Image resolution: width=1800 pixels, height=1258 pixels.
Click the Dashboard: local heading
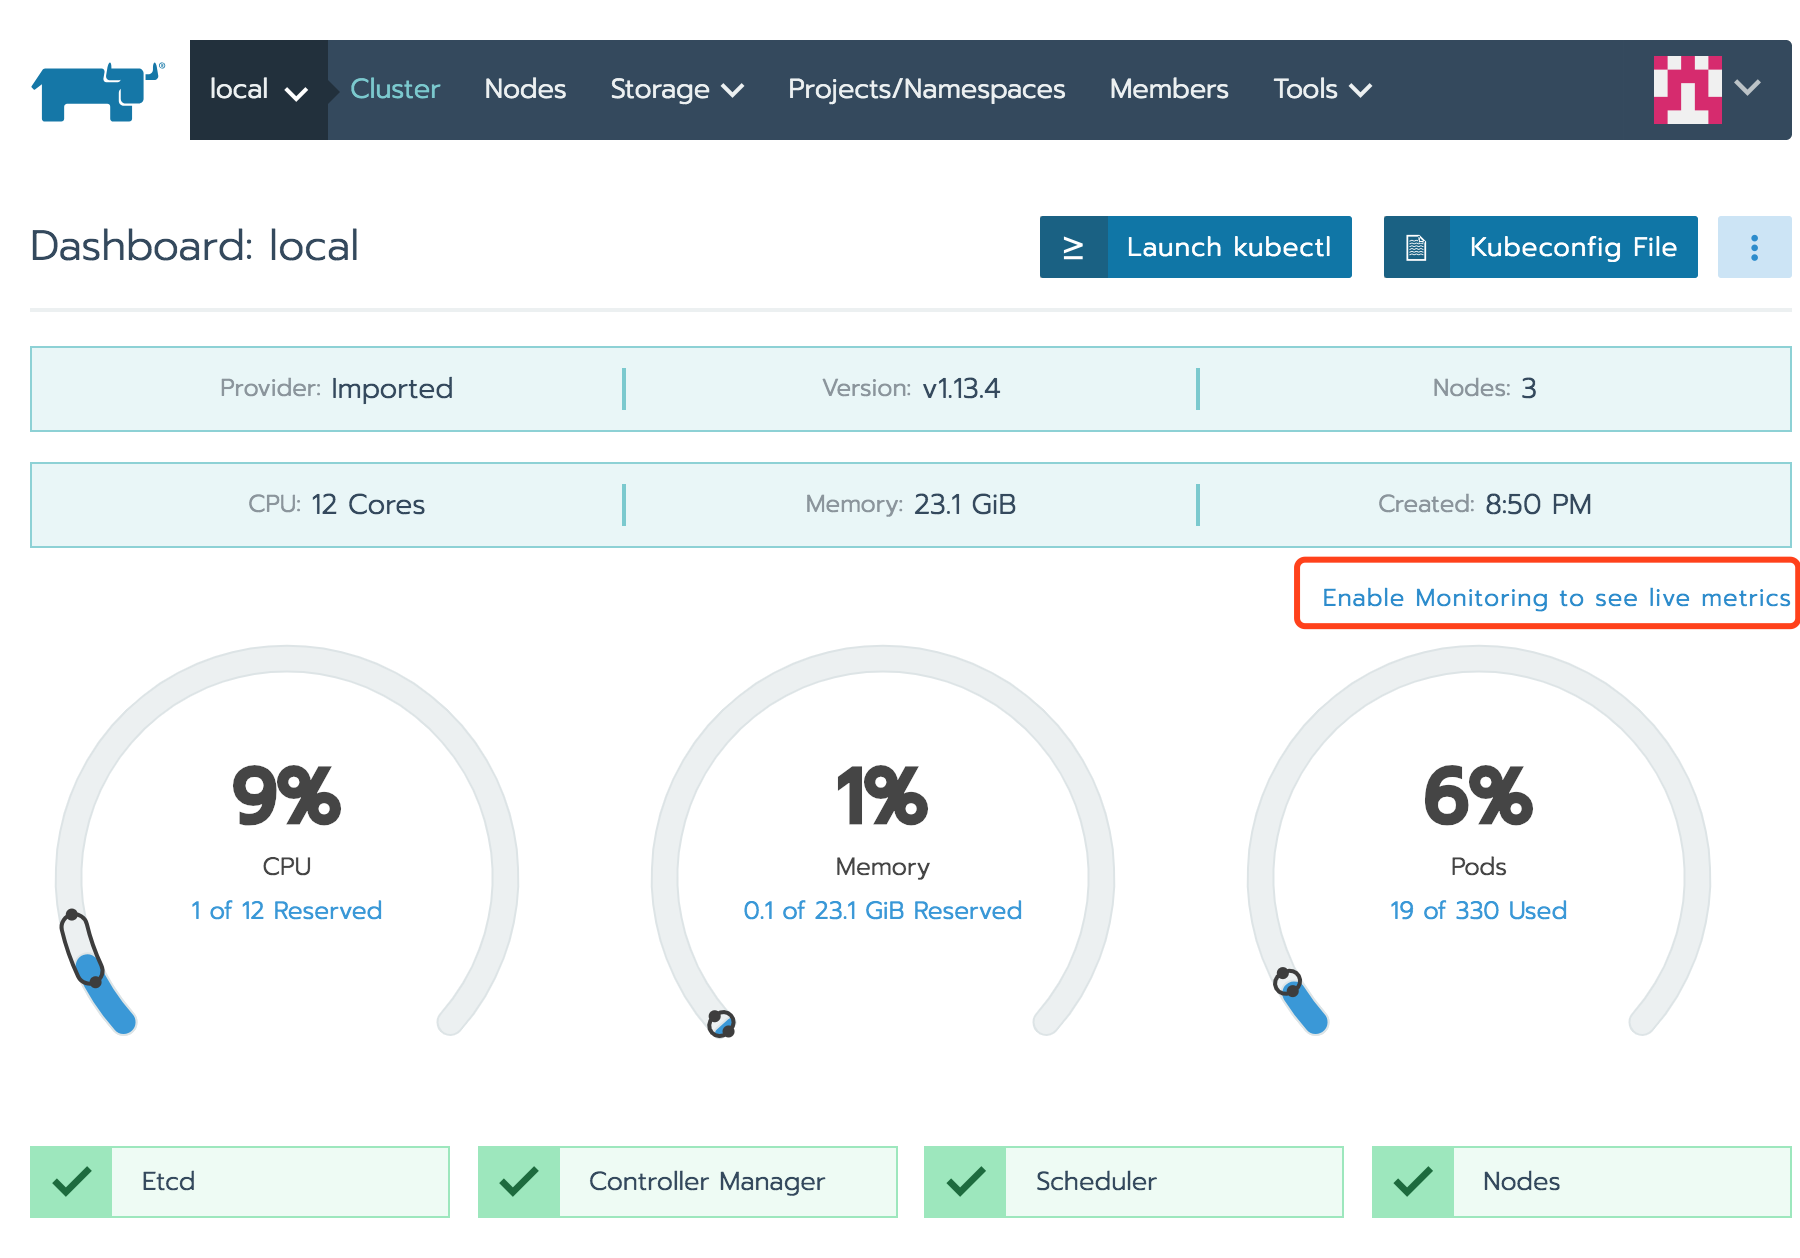pos(194,246)
